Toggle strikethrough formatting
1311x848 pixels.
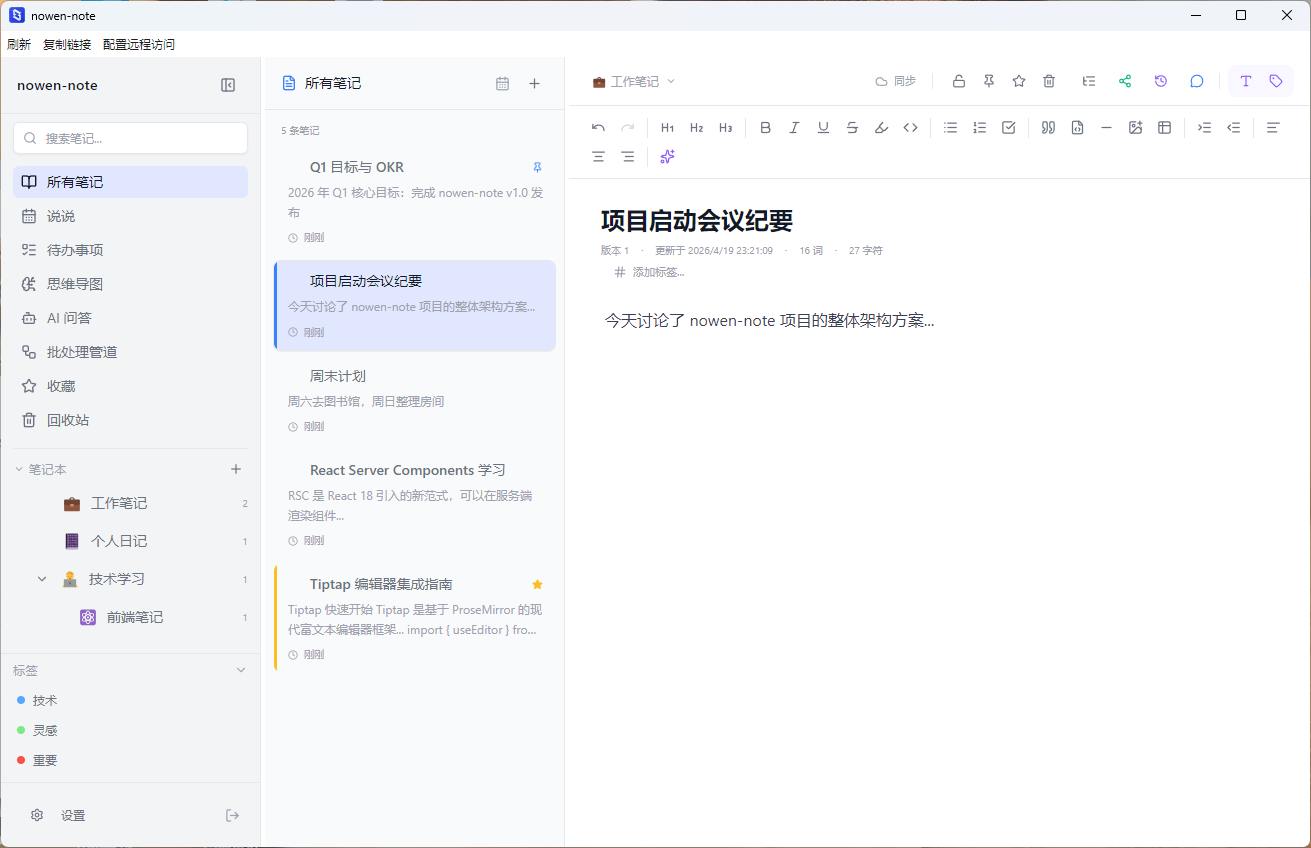click(852, 128)
